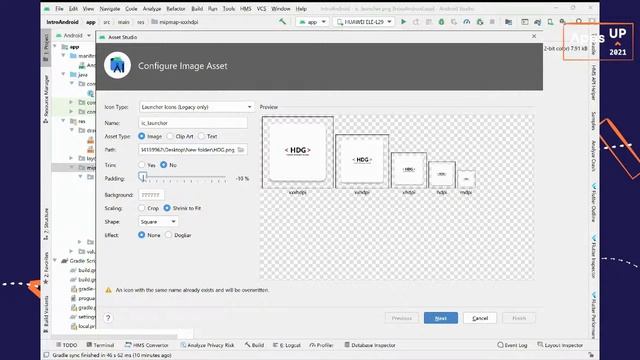Click the Next button
This screenshot has width=640, height=360.
441,318
